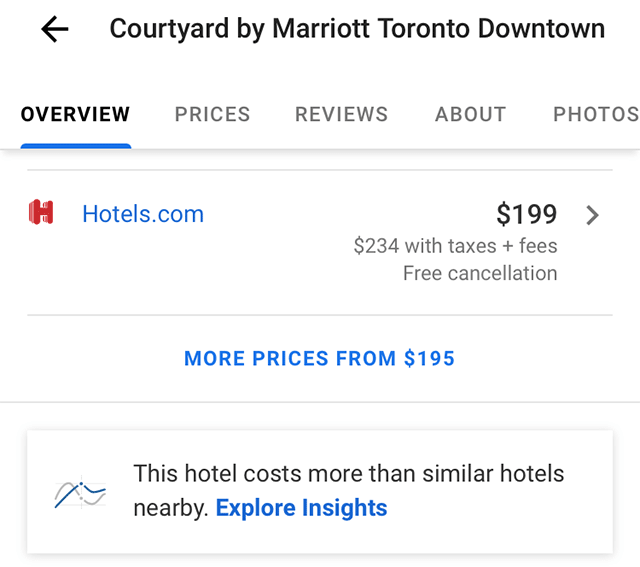Tap the price insights chart icon

80,493
